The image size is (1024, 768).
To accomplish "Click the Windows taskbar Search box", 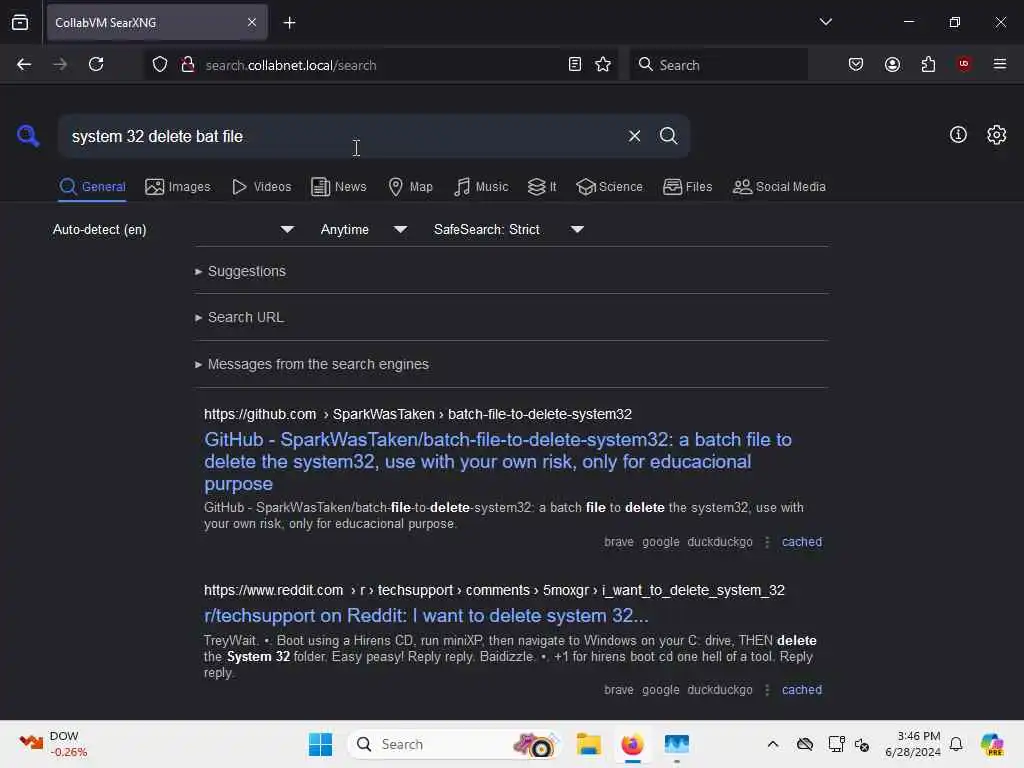I will tap(455, 744).
